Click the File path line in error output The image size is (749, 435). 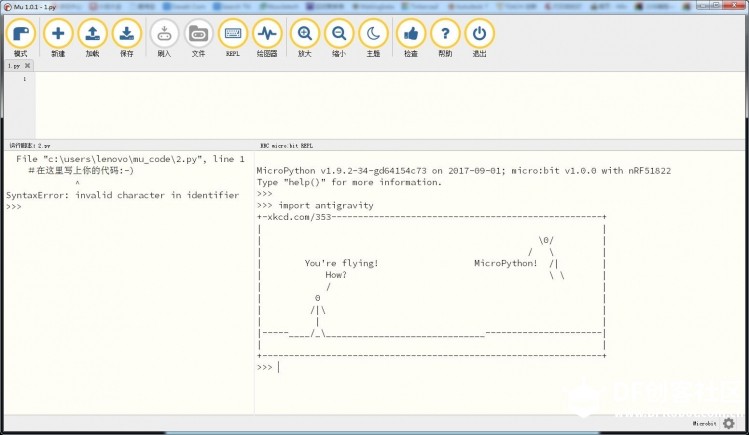(130, 159)
